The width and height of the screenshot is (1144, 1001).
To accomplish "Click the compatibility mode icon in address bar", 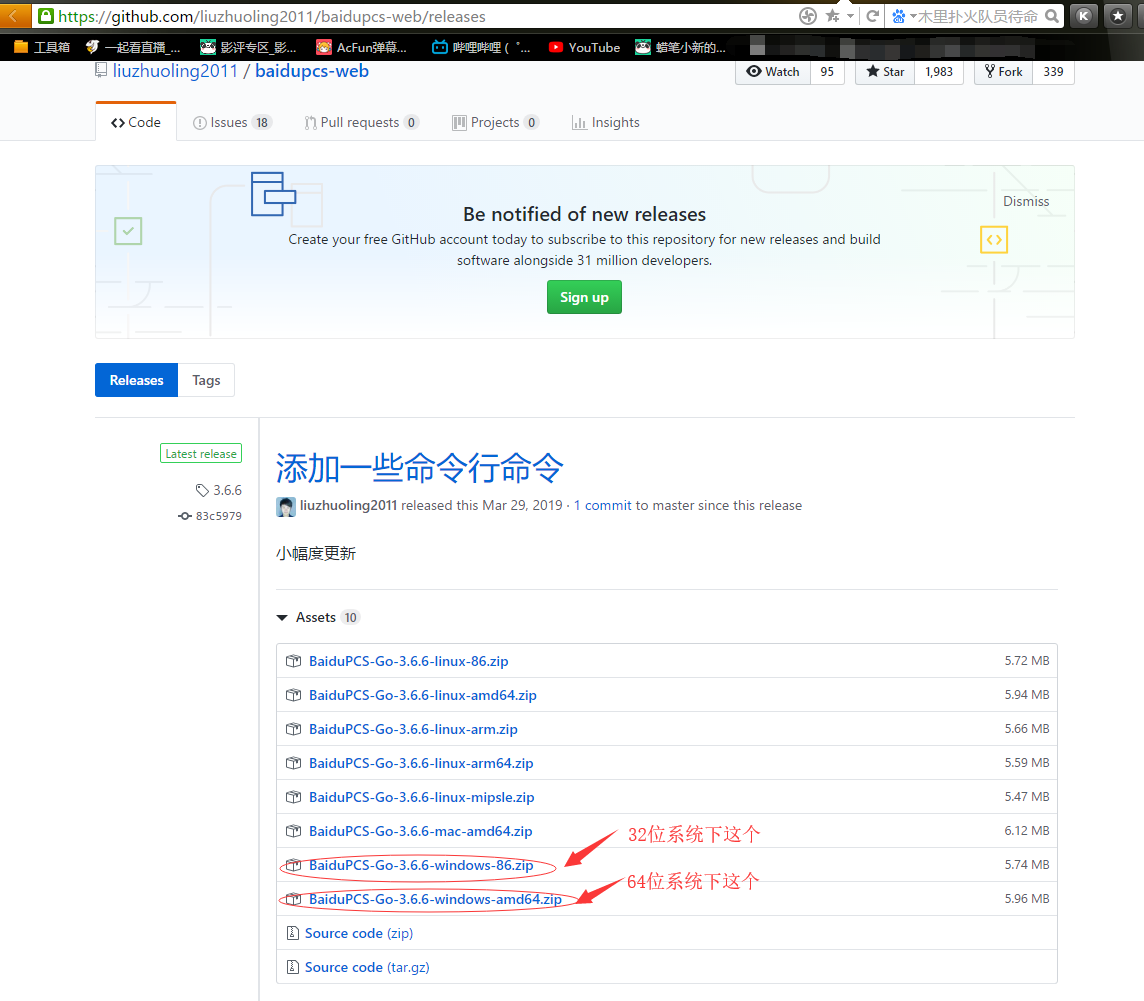I will [x=808, y=16].
